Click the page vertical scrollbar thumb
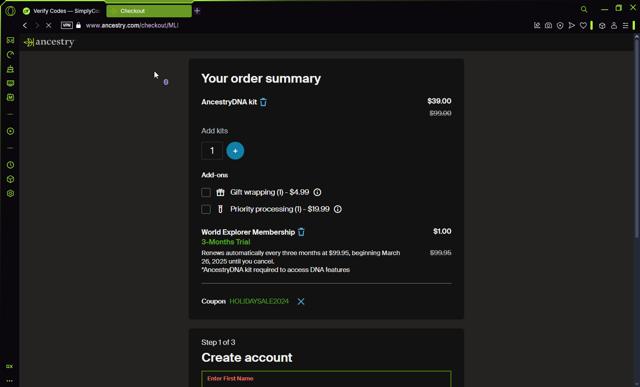Viewport: 640px width, 387px height. [636, 139]
